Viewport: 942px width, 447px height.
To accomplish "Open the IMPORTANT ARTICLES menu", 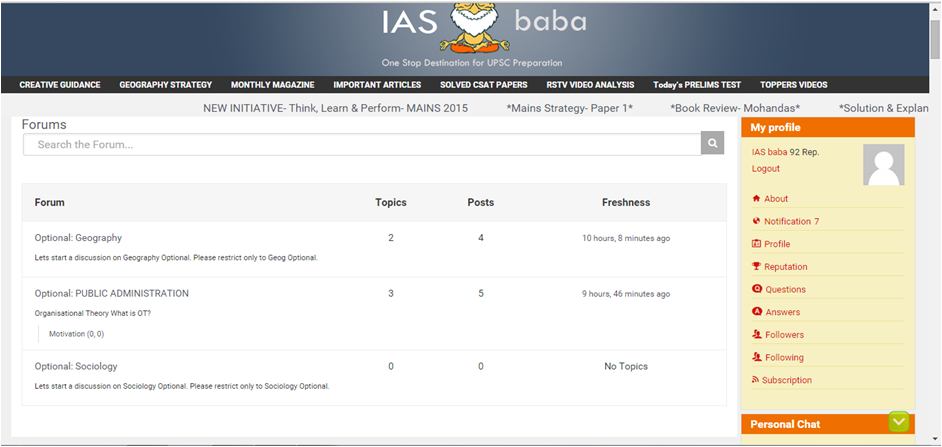I will coord(377,85).
